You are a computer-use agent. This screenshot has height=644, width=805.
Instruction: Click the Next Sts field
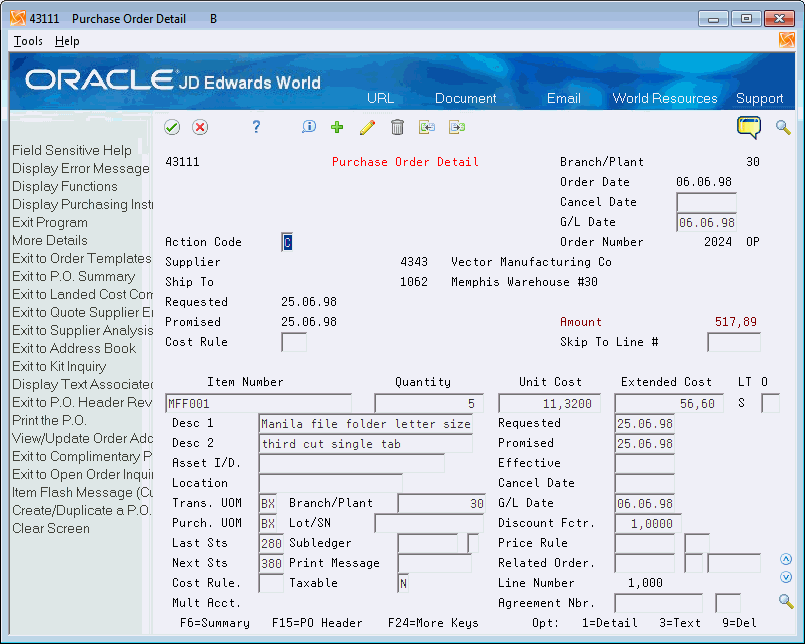271,563
